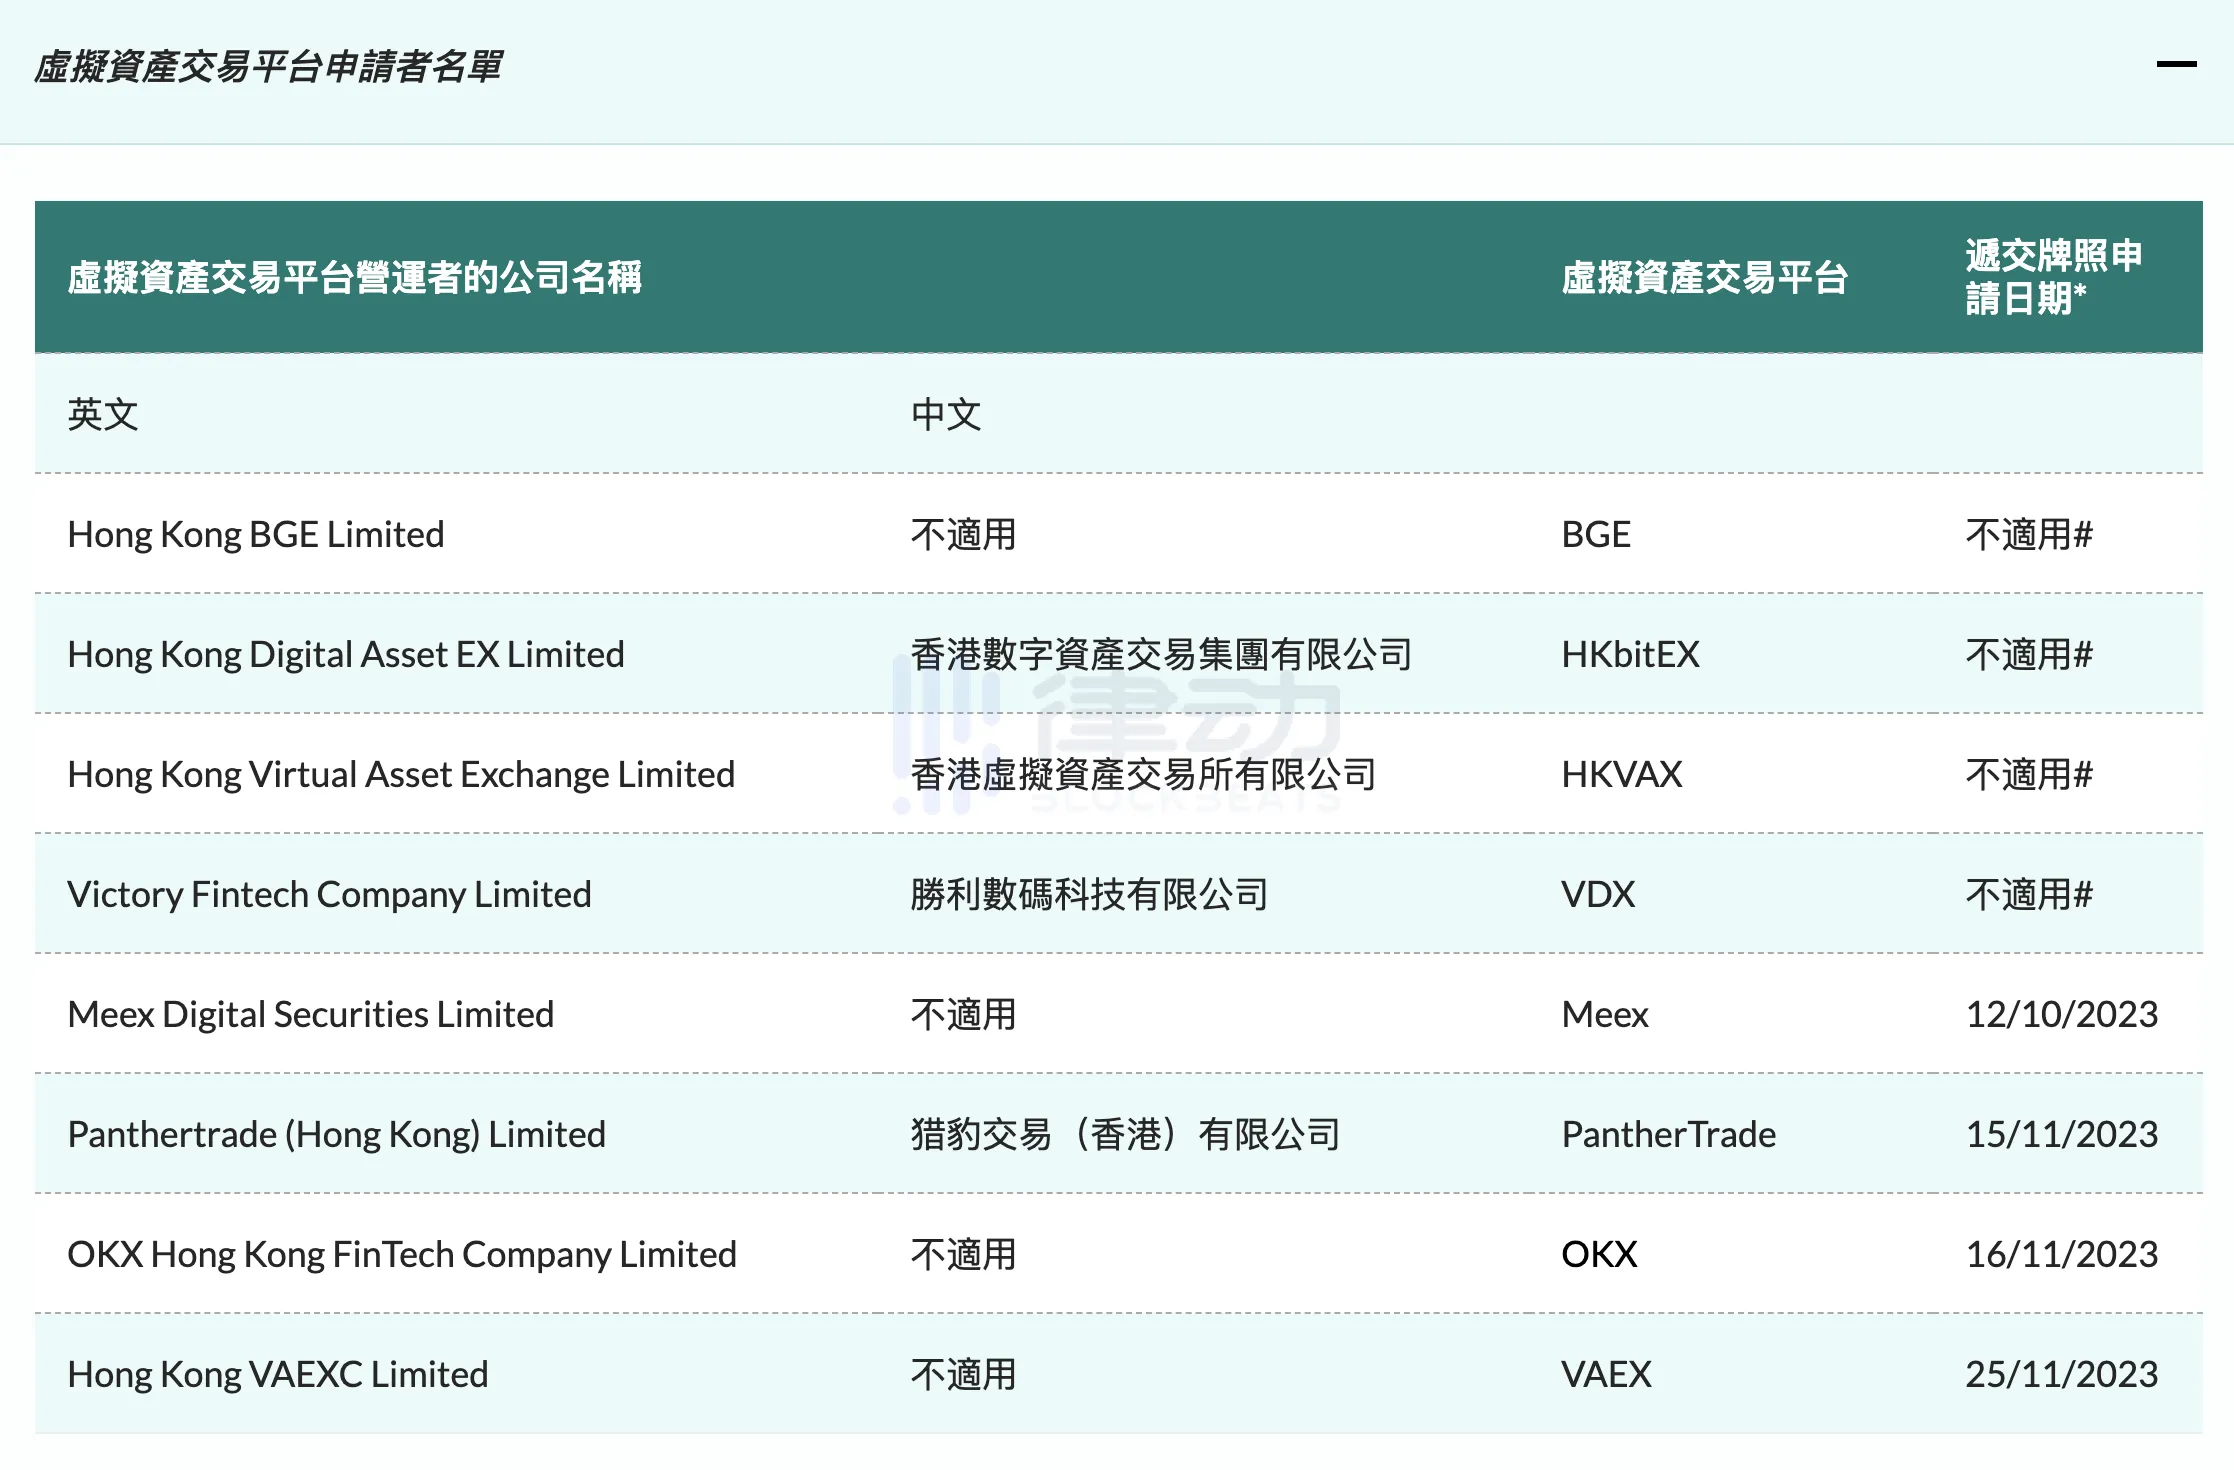Click the 虛擬資產交易平台申請者名單 section title
This screenshot has height=1470, width=2234.
pyautogui.click(x=268, y=67)
